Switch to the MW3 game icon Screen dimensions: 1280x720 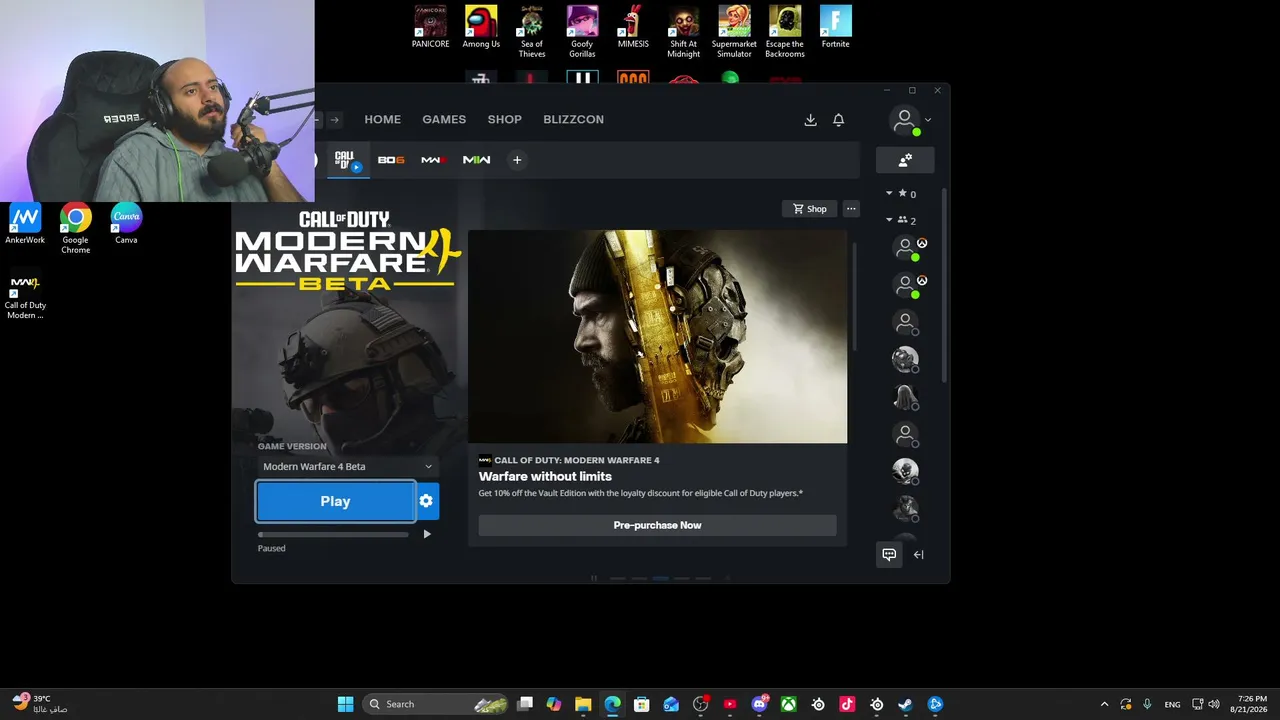pyautogui.click(x=433, y=160)
